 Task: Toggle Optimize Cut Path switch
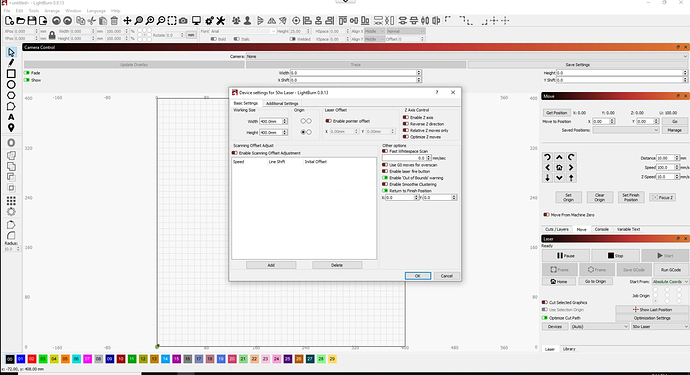545,318
